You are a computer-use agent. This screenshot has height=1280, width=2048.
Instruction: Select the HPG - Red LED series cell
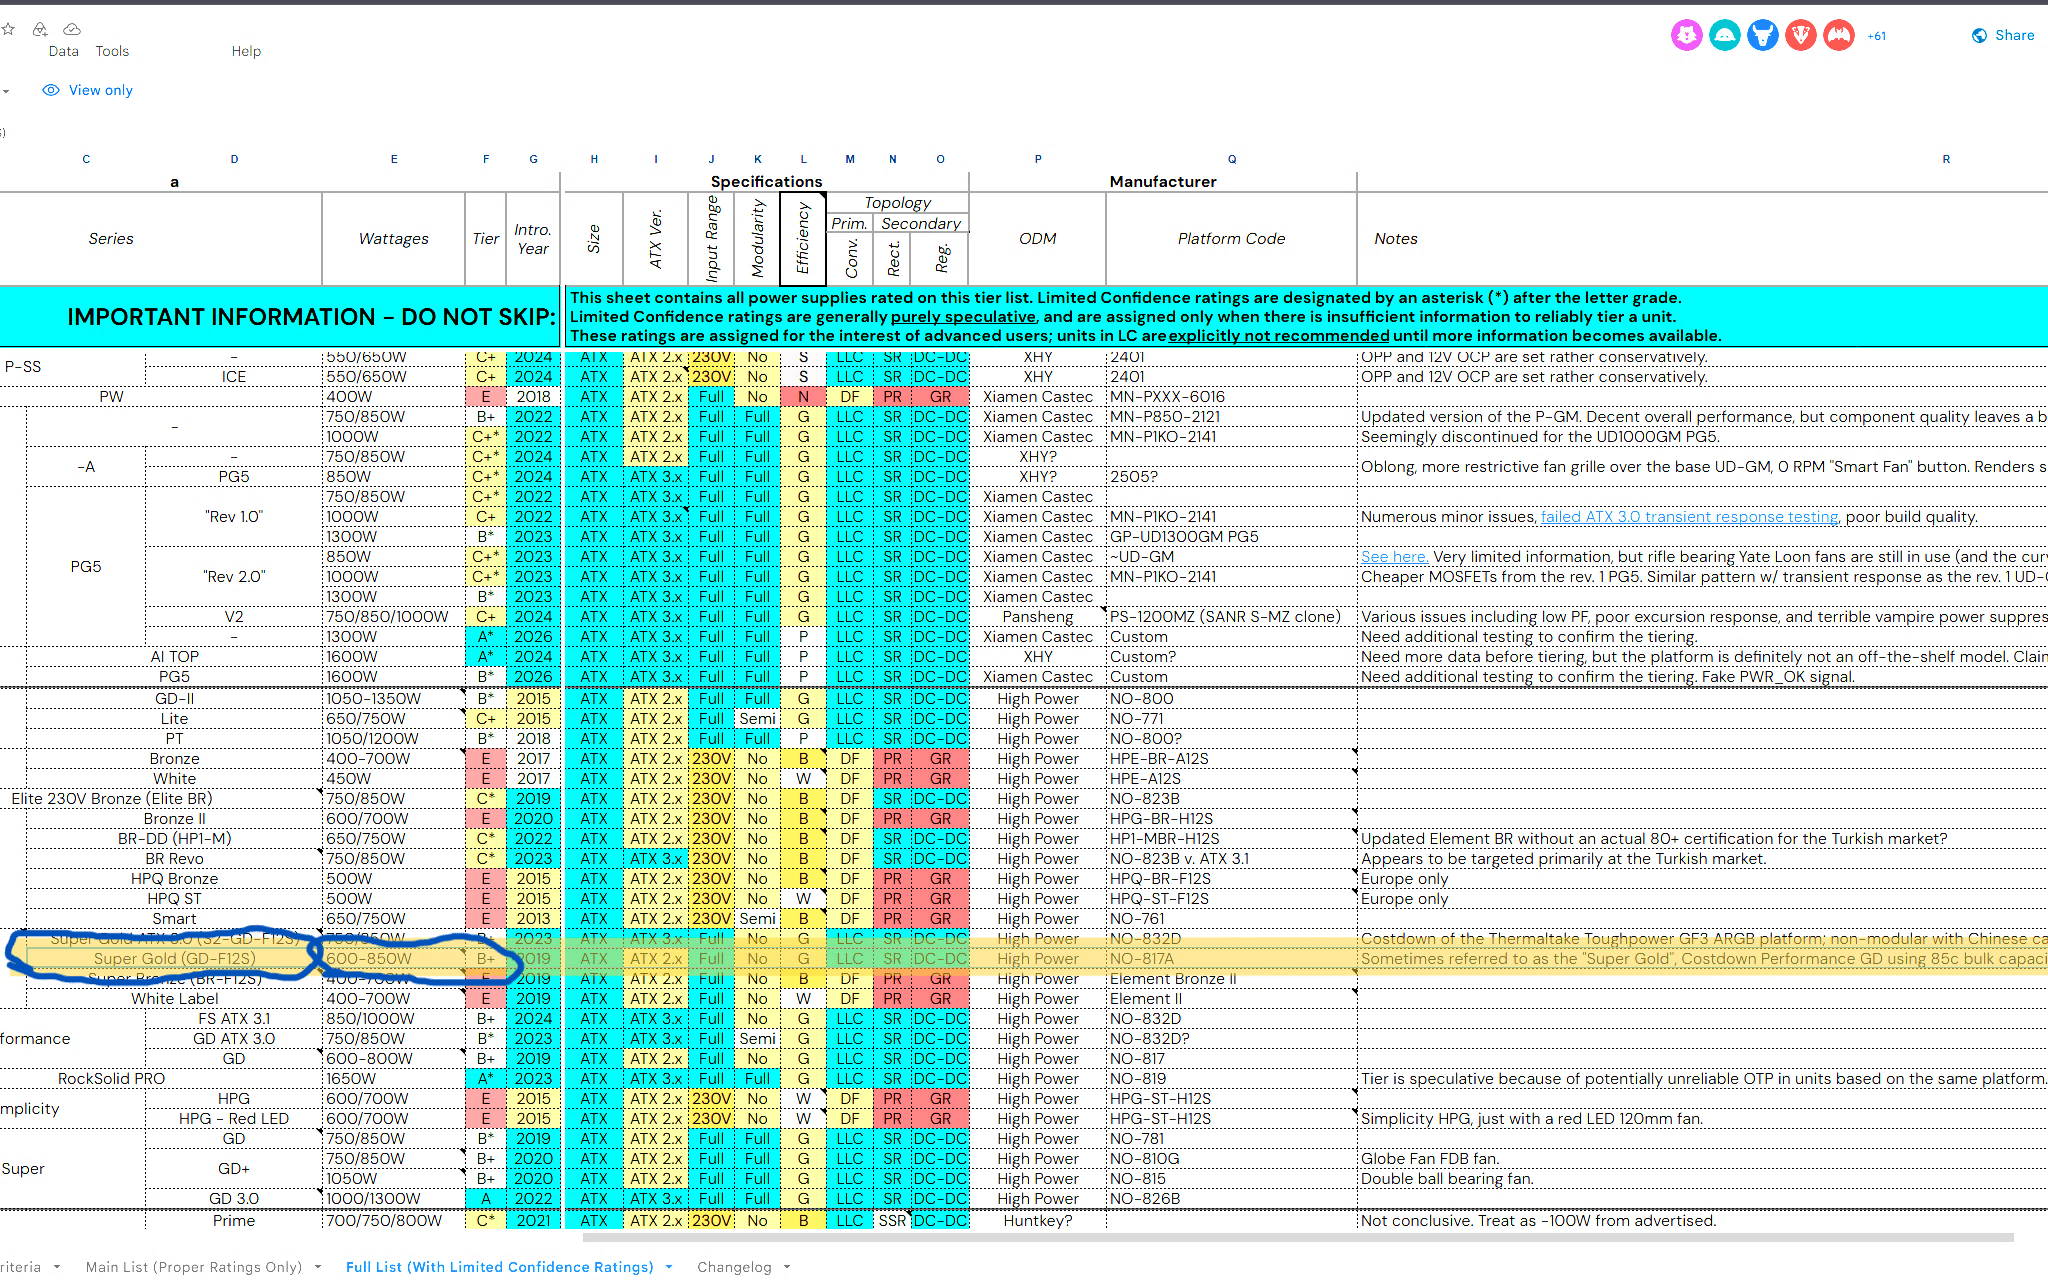pyautogui.click(x=234, y=1119)
